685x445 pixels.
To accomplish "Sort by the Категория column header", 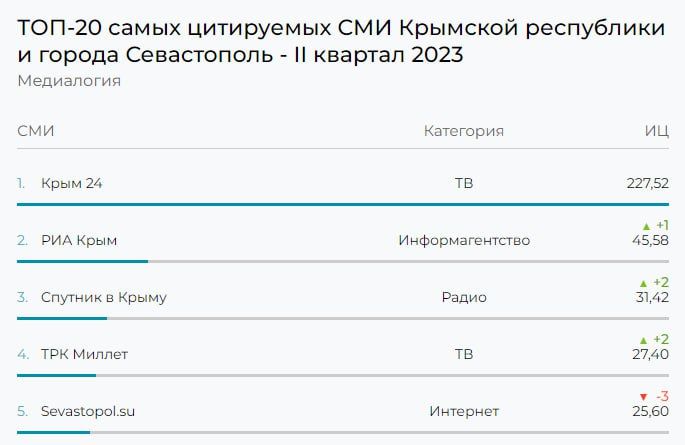I will coord(464,131).
